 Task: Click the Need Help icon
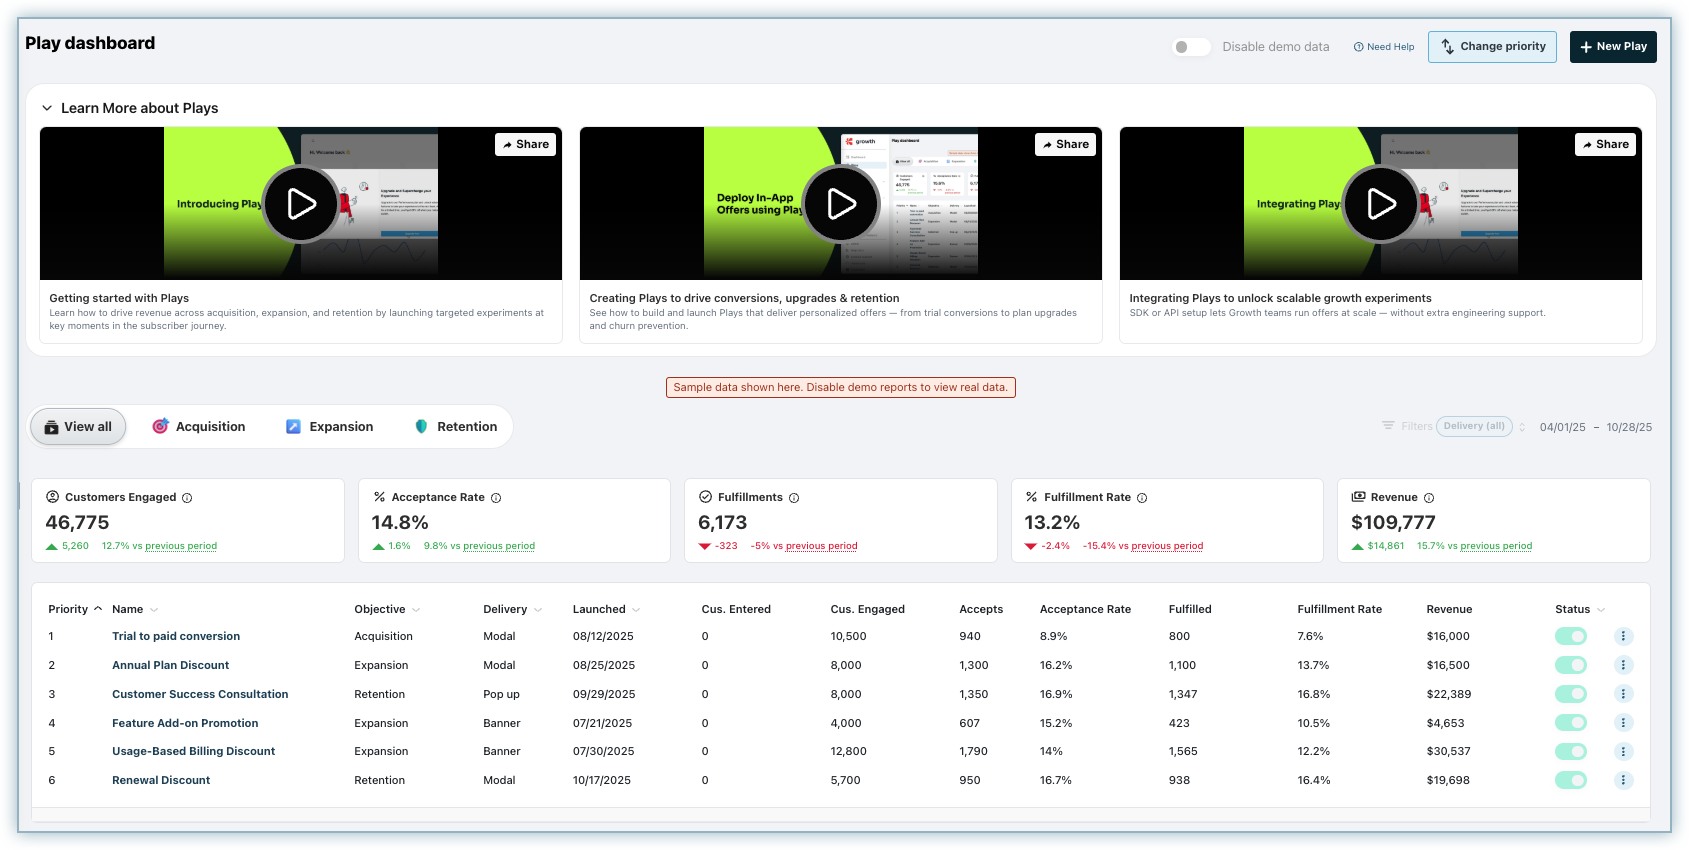(1358, 47)
